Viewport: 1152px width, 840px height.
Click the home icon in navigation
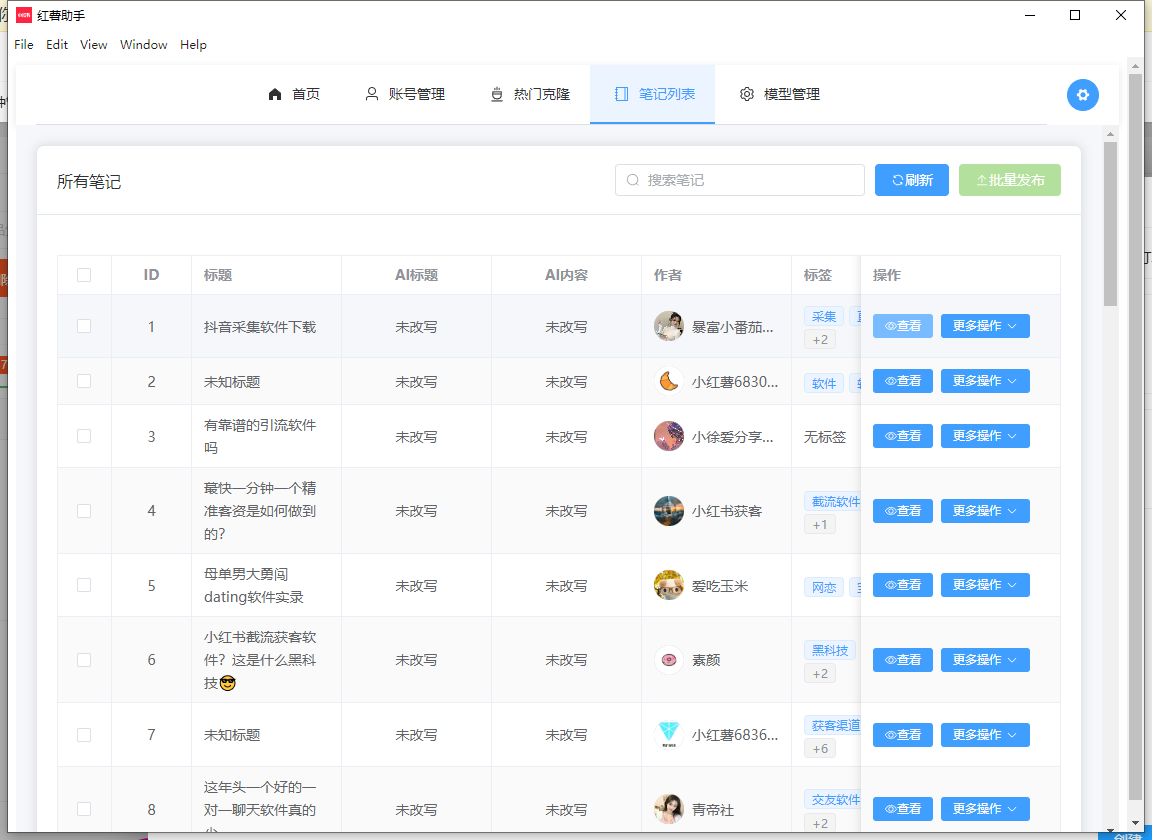point(275,95)
